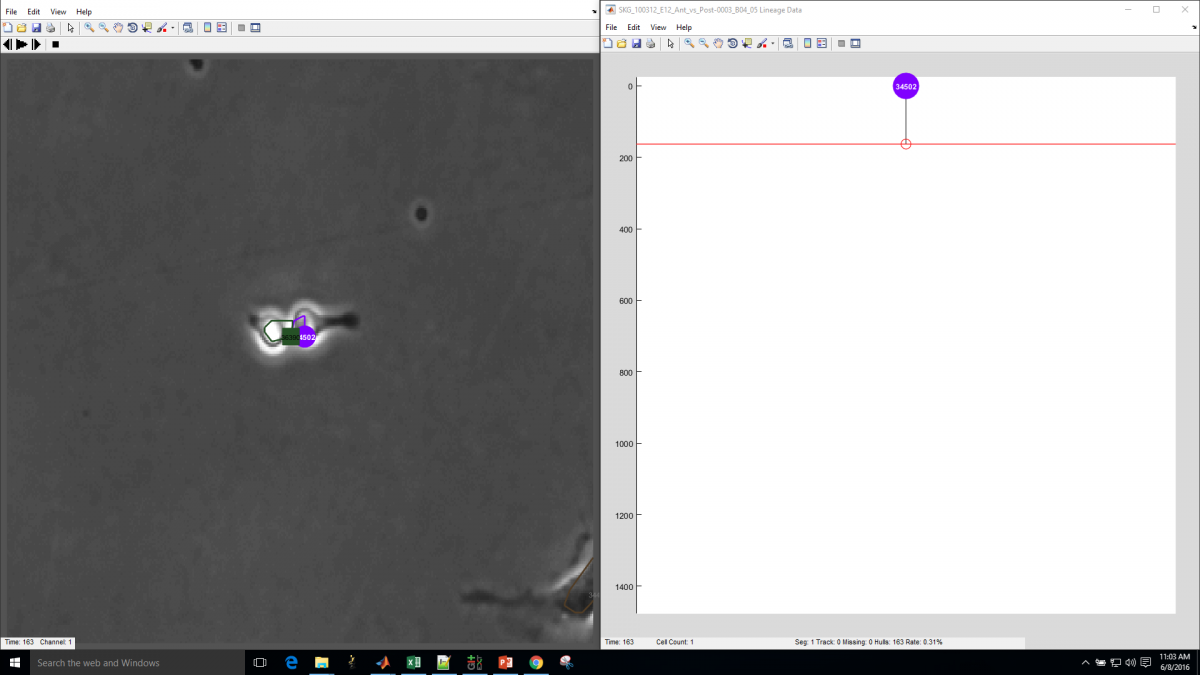The image size is (1200, 675).
Task: Click Open File folder icon in left window toolbar
Action: [22, 28]
